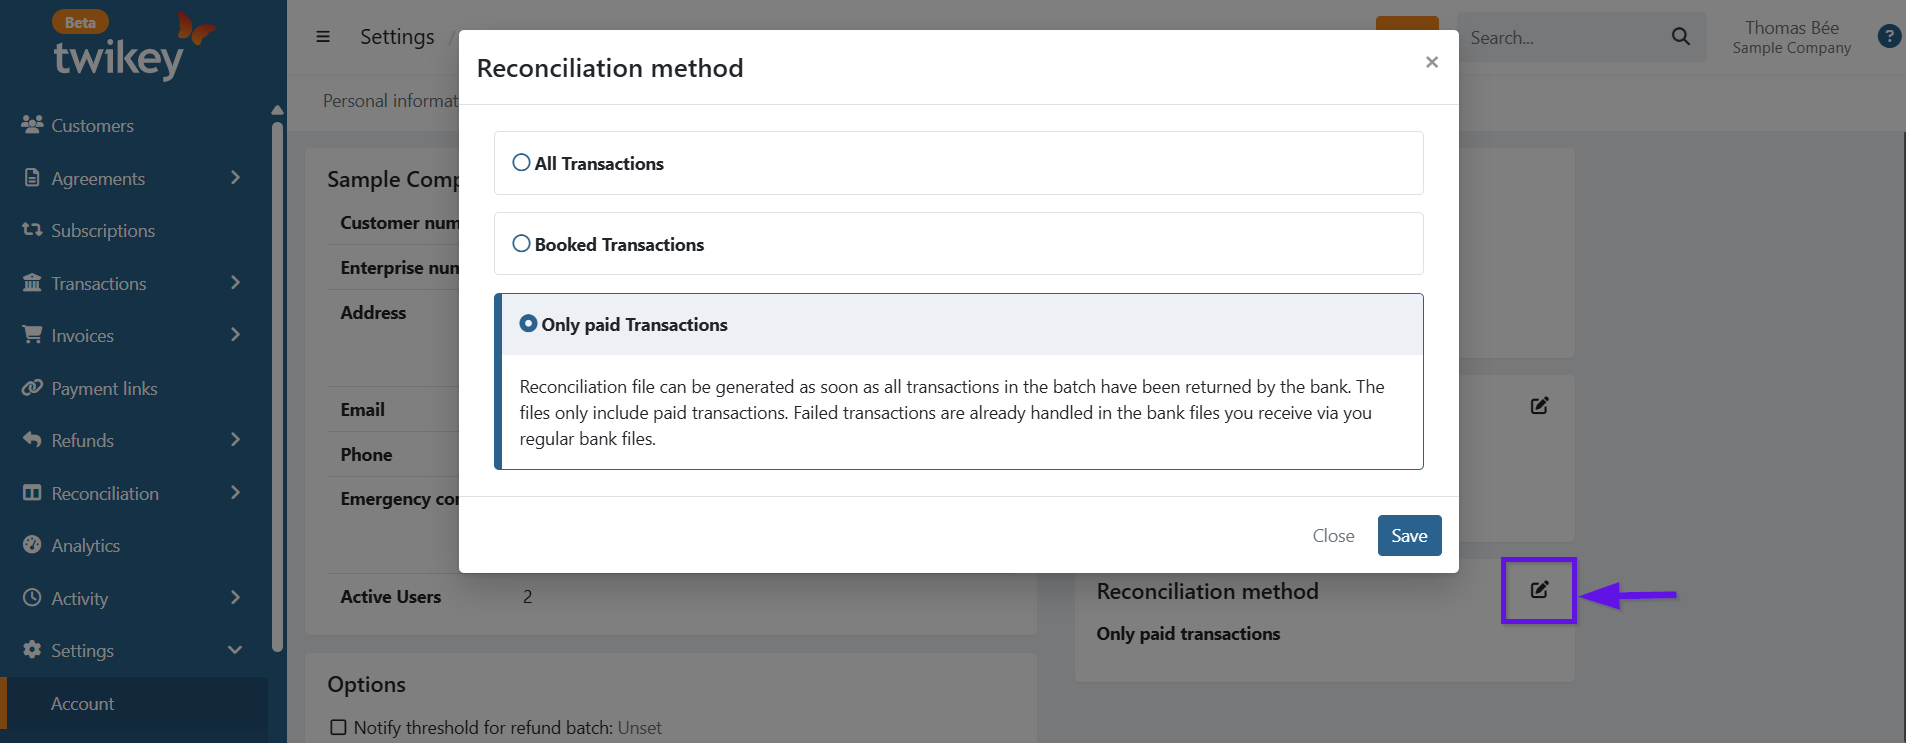This screenshot has width=1906, height=743.
Task: Click the Reconciliation method edit icon
Action: tap(1539, 590)
